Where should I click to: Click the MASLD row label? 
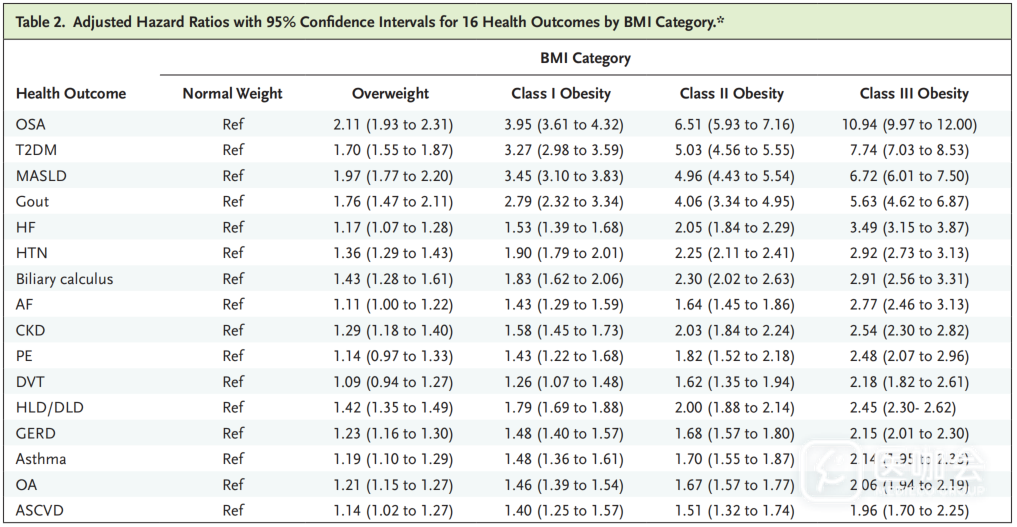[39, 176]
